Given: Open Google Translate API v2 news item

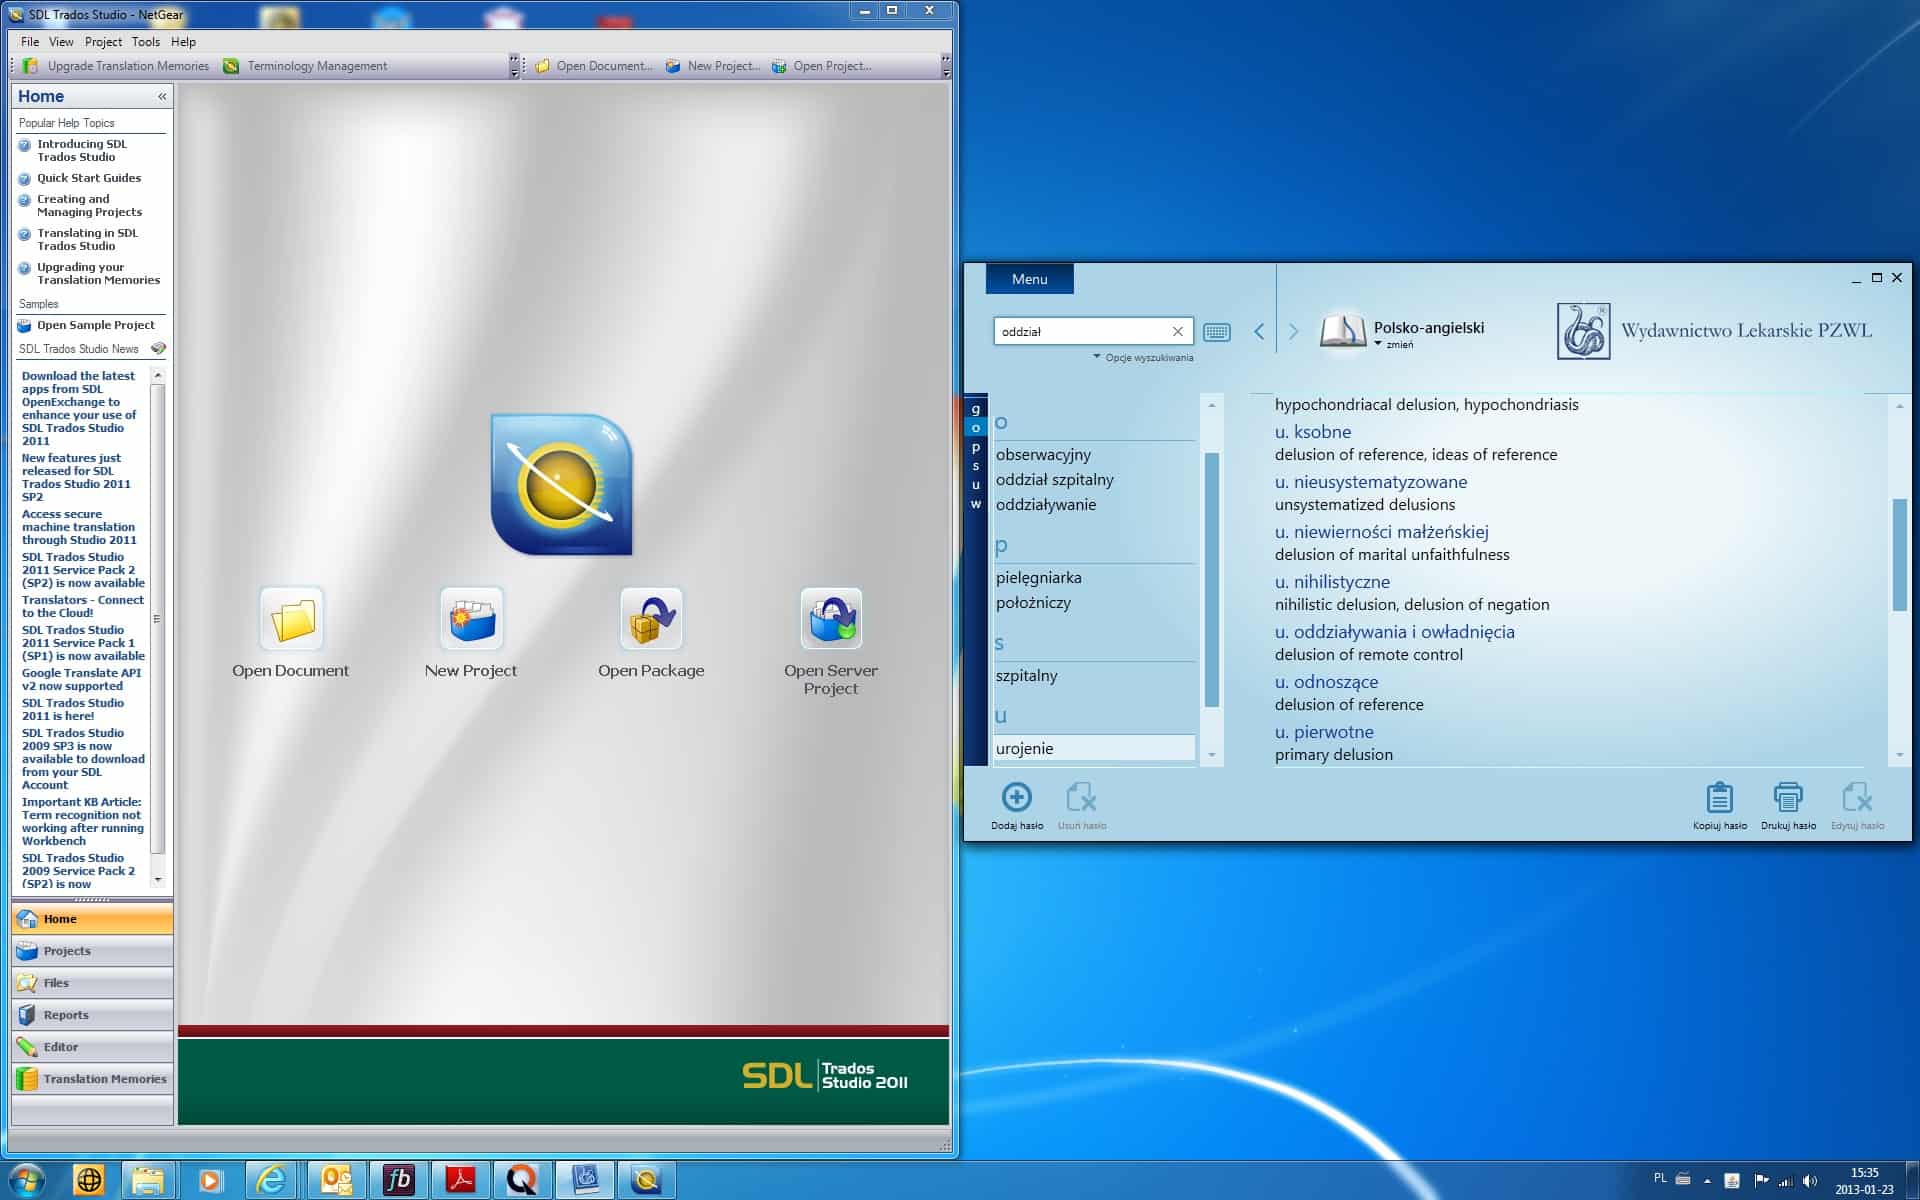Looking at the screenshot, I should pos(82,679).
